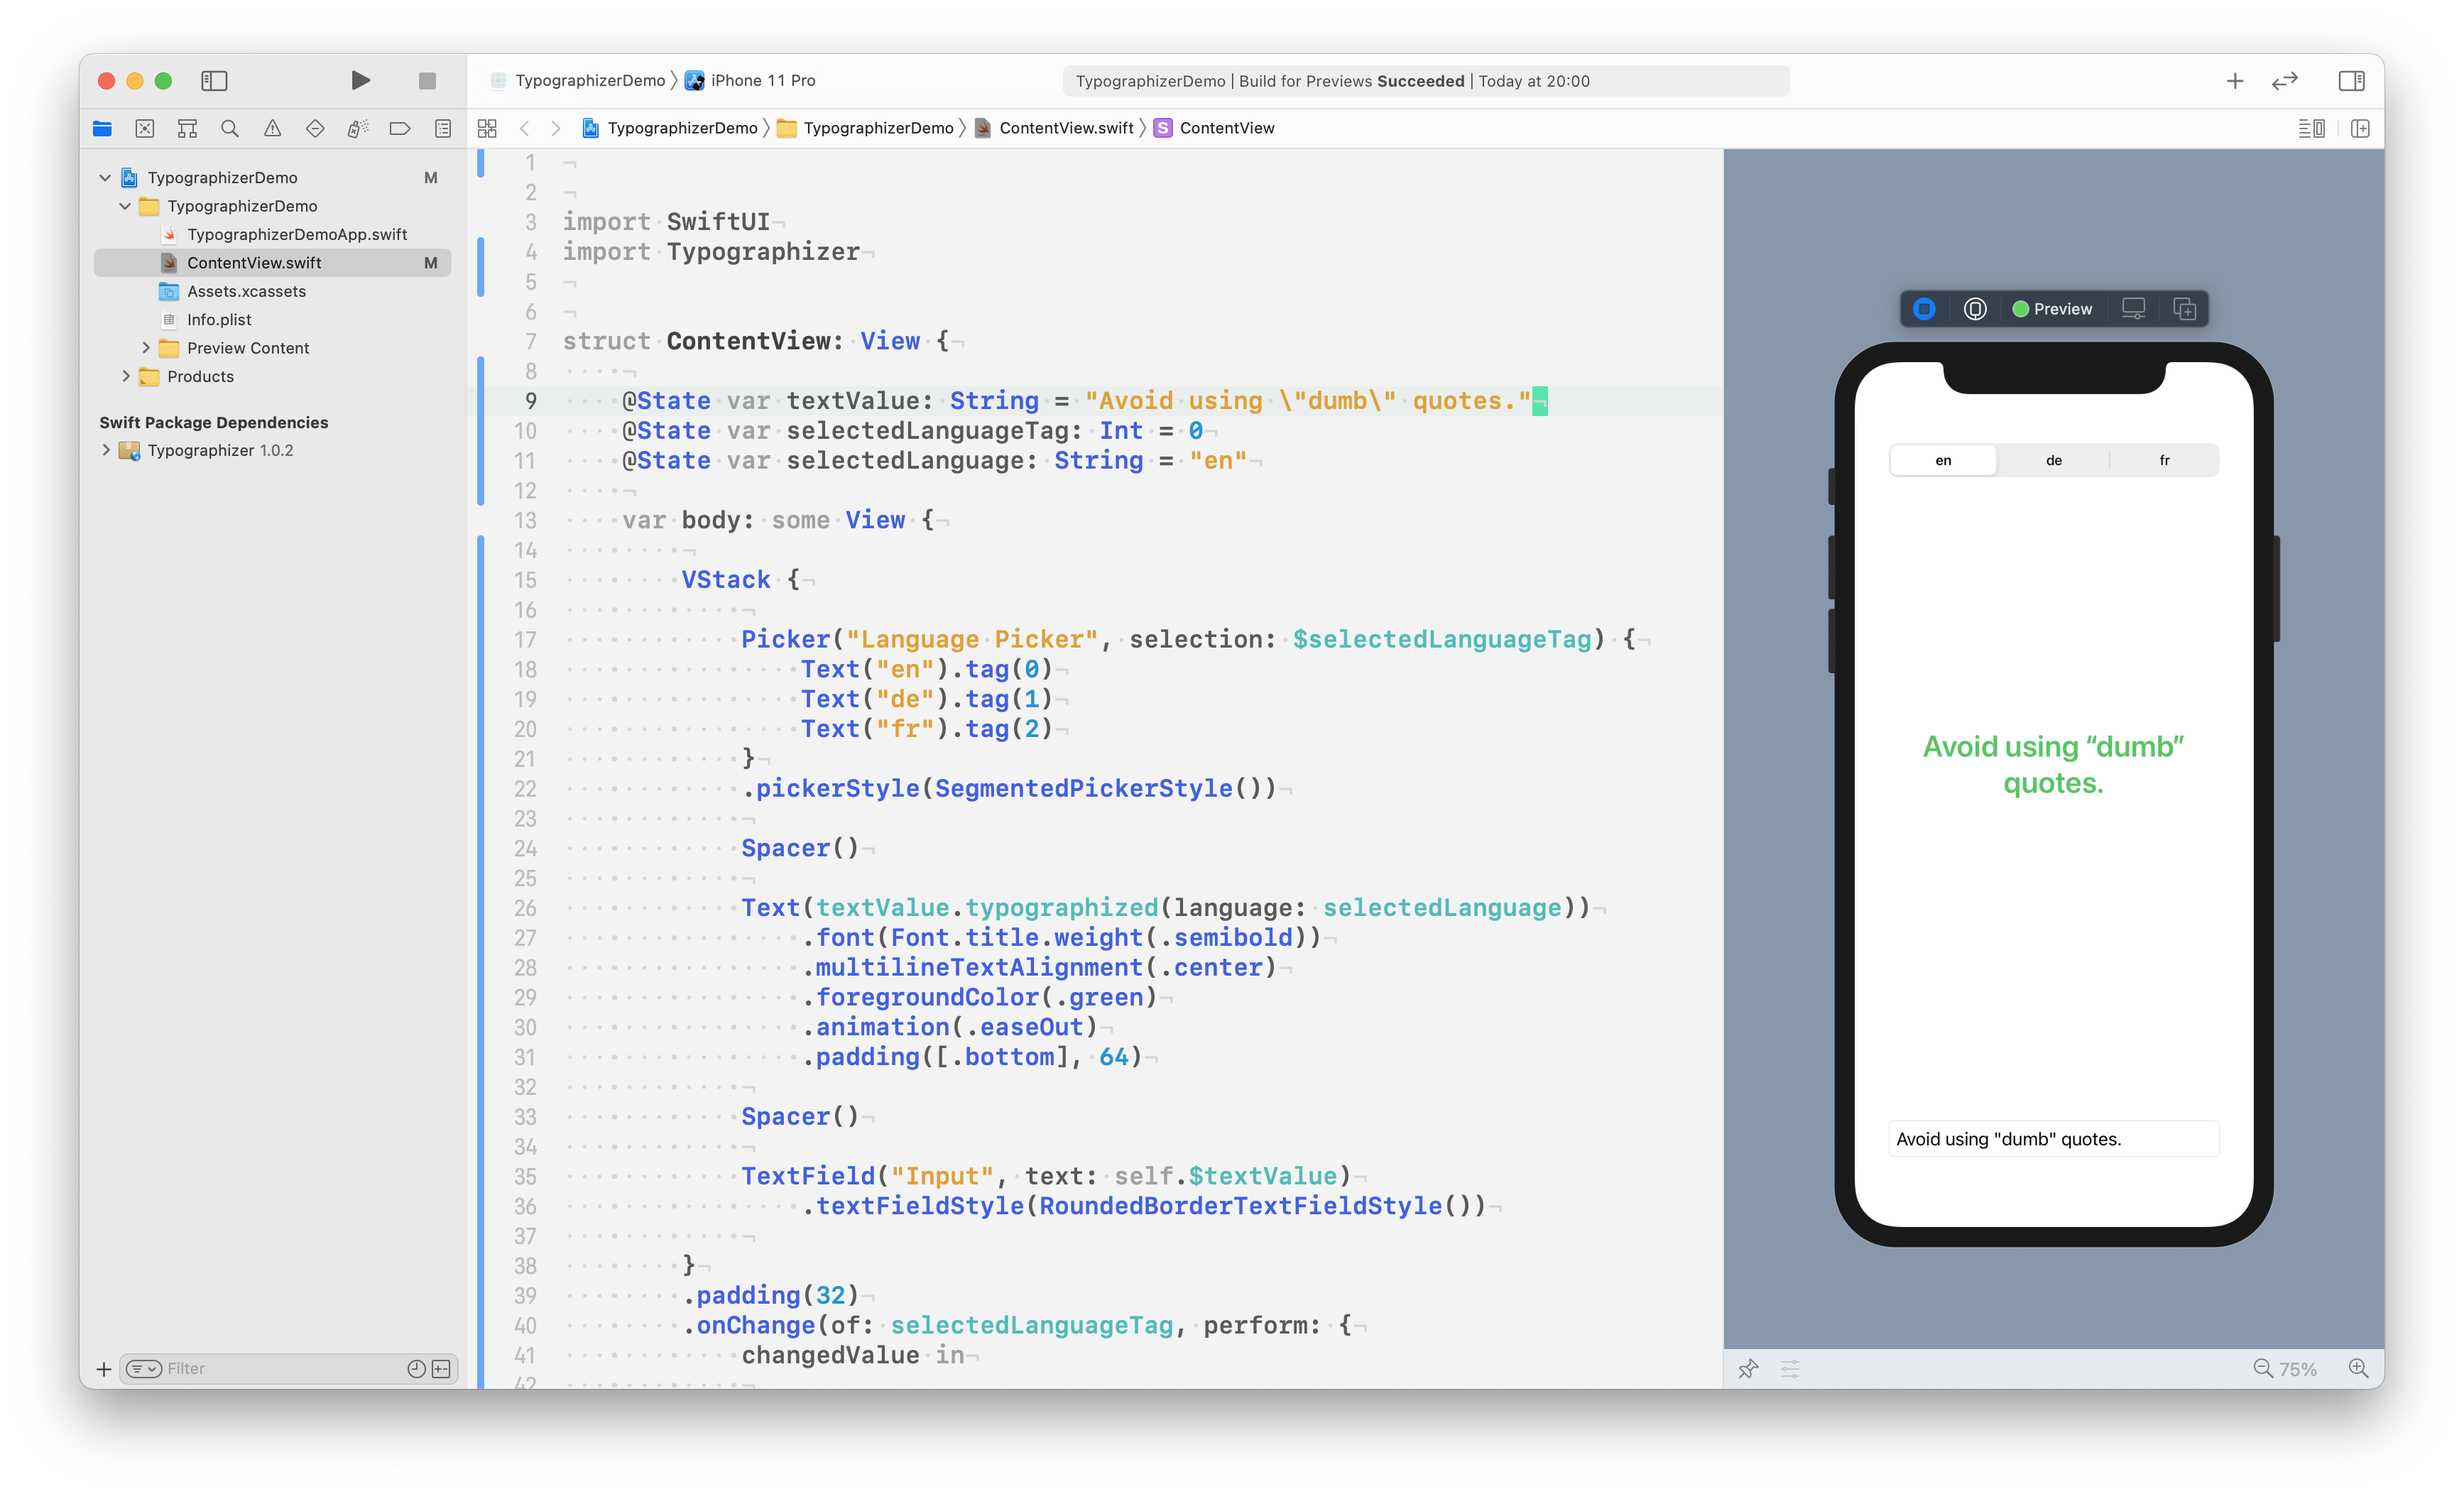Expand the Preview Content folder
2464x1494 pixels.
click(146, 348)
